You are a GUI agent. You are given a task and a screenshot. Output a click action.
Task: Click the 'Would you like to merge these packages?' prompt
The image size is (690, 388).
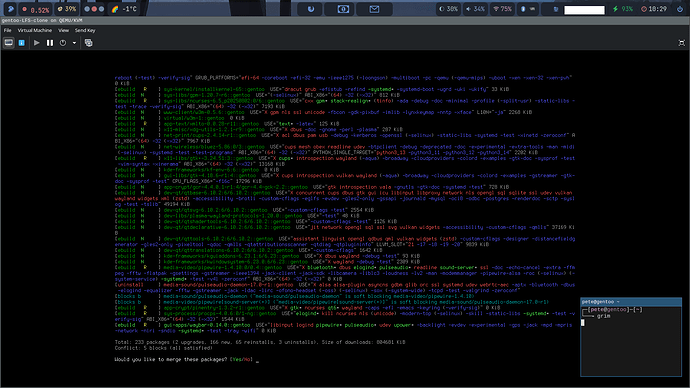(x=171, y=359)
